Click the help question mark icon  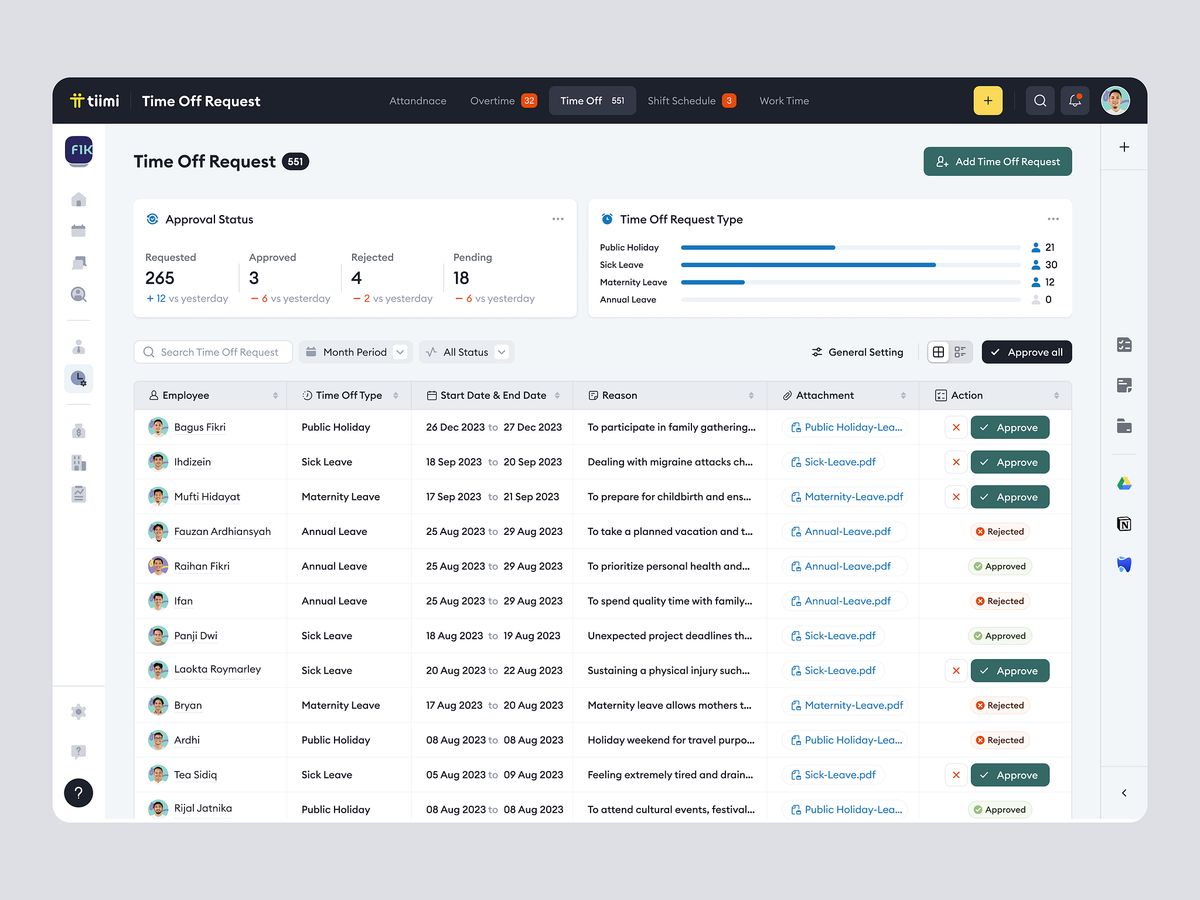79,792
